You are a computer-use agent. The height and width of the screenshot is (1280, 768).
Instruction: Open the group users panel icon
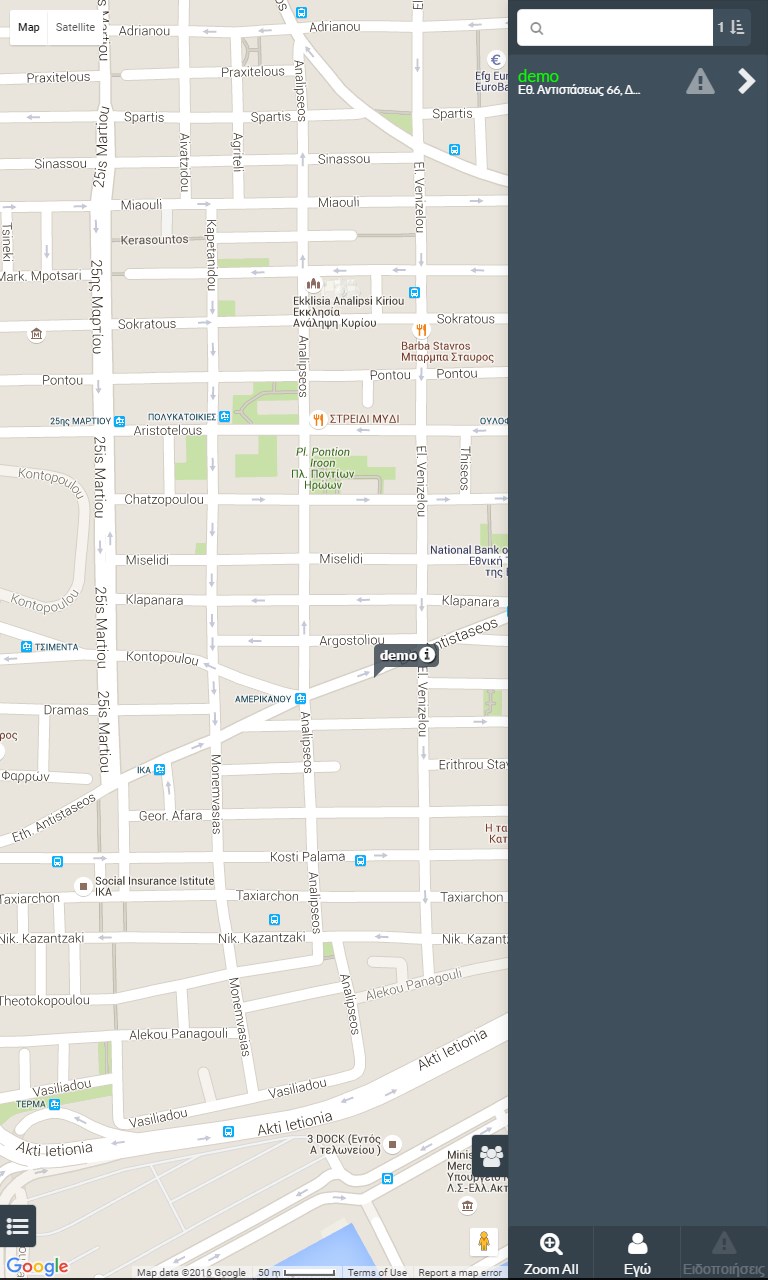[x=491, y=1156]
